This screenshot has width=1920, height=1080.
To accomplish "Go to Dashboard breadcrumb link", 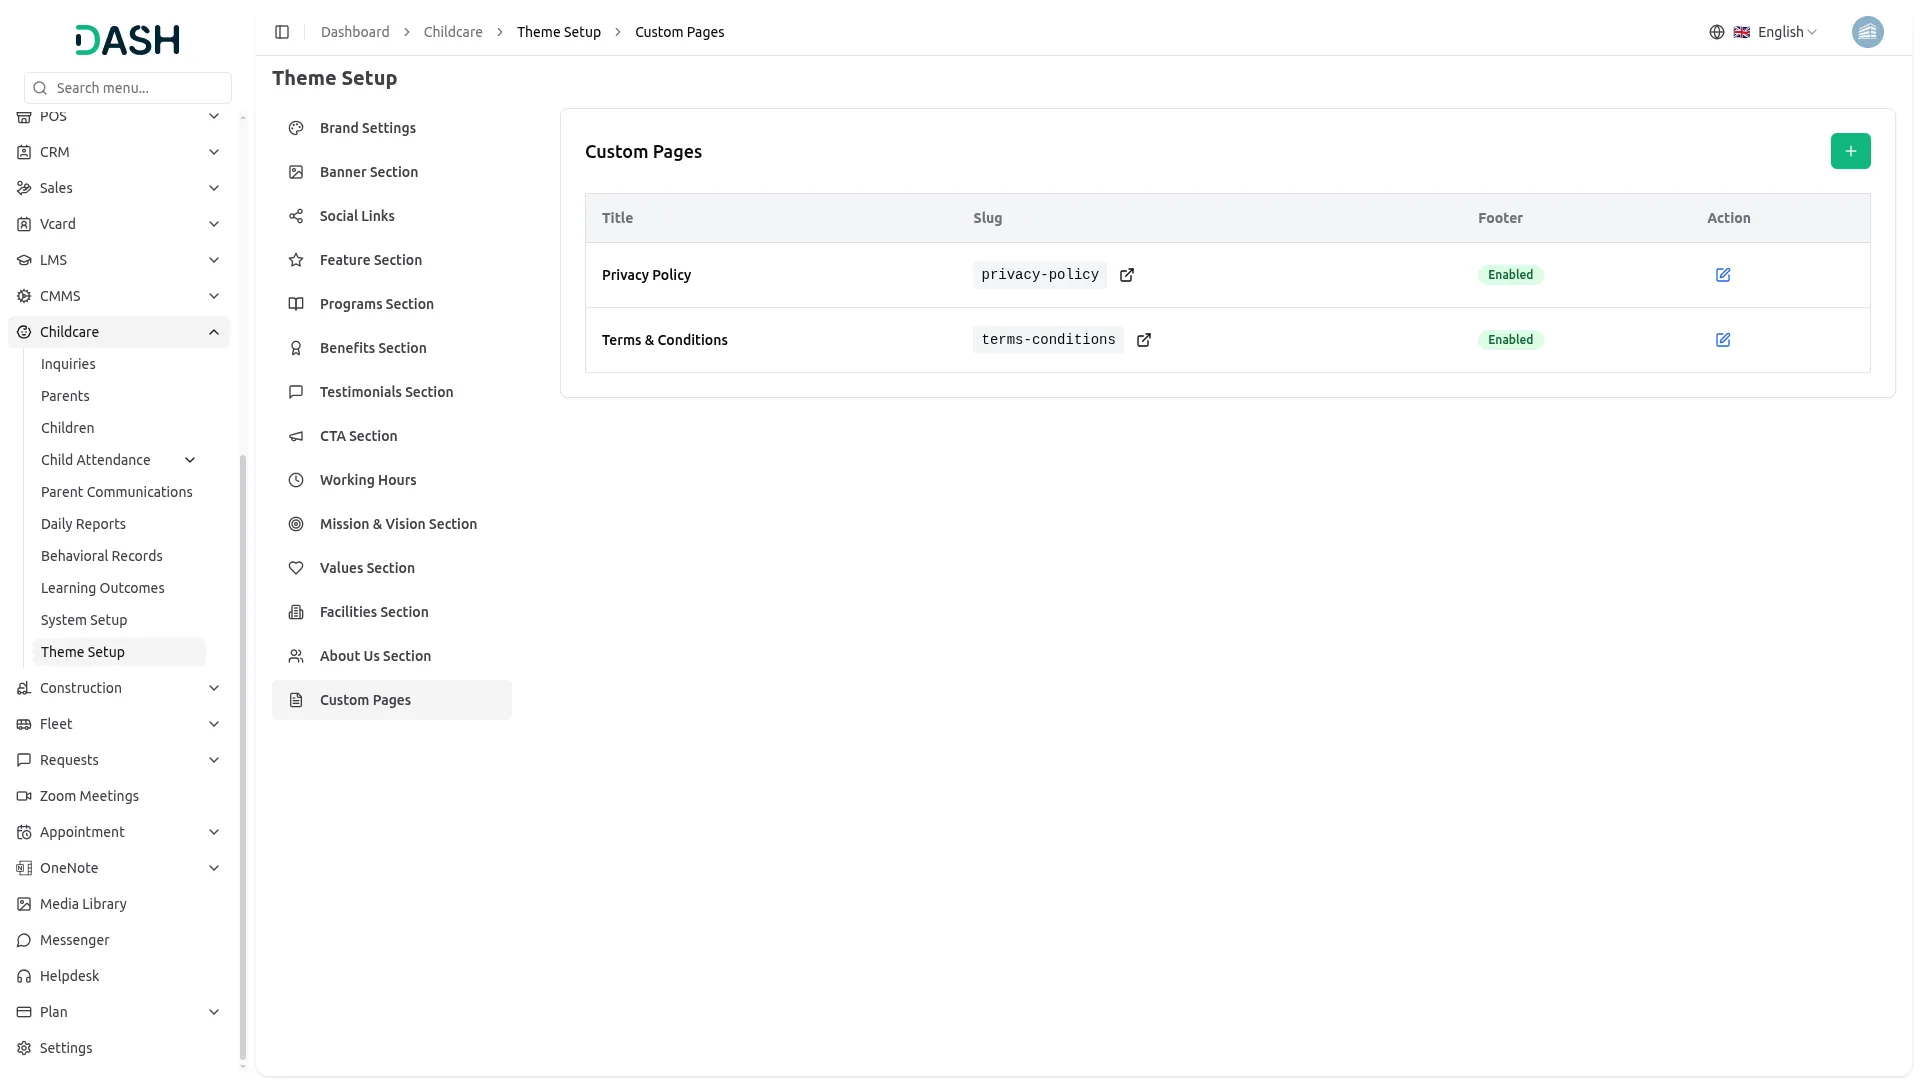I will pyautogui.click(x=355, y=32).
